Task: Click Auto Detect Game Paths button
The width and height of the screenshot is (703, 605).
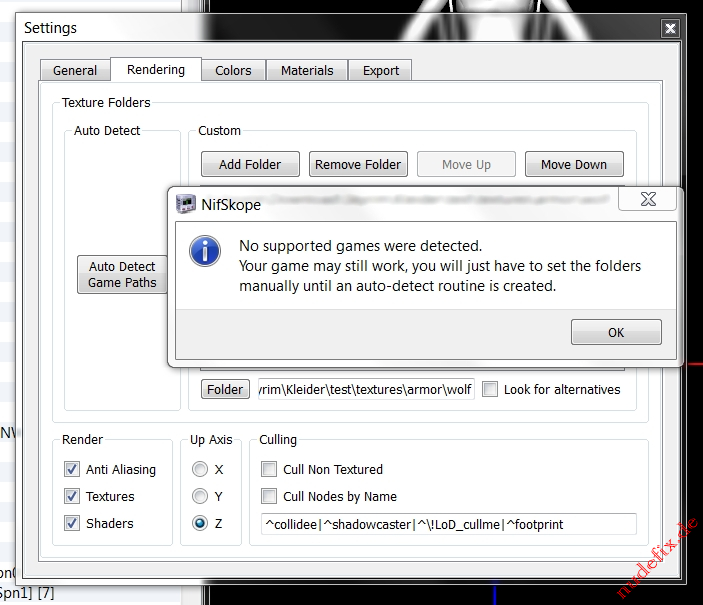Action: [x=122, y=274]
